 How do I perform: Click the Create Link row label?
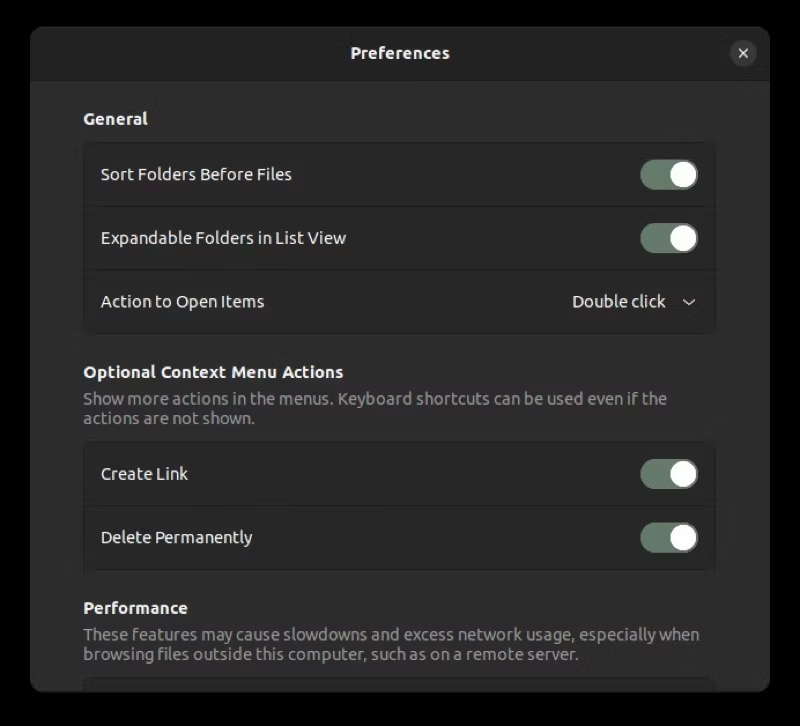144,474
